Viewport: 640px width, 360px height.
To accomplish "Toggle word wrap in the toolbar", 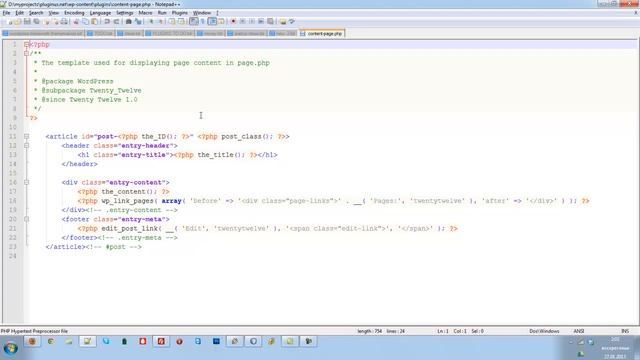I will click(x=193, y=21).
